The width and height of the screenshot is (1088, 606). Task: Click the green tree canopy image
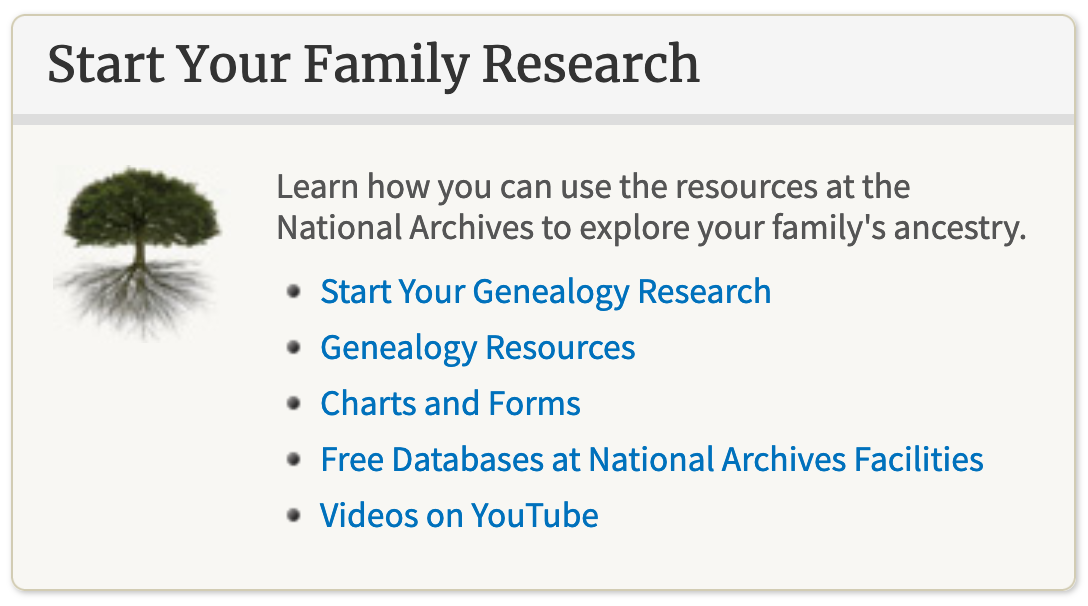[x=142, y=208]
